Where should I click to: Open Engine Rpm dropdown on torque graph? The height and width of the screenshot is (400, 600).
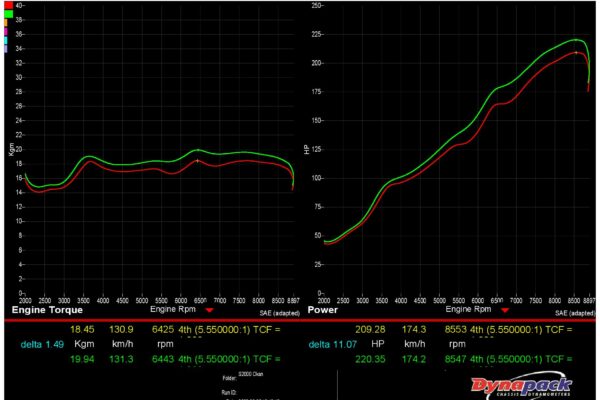(209, 310)
